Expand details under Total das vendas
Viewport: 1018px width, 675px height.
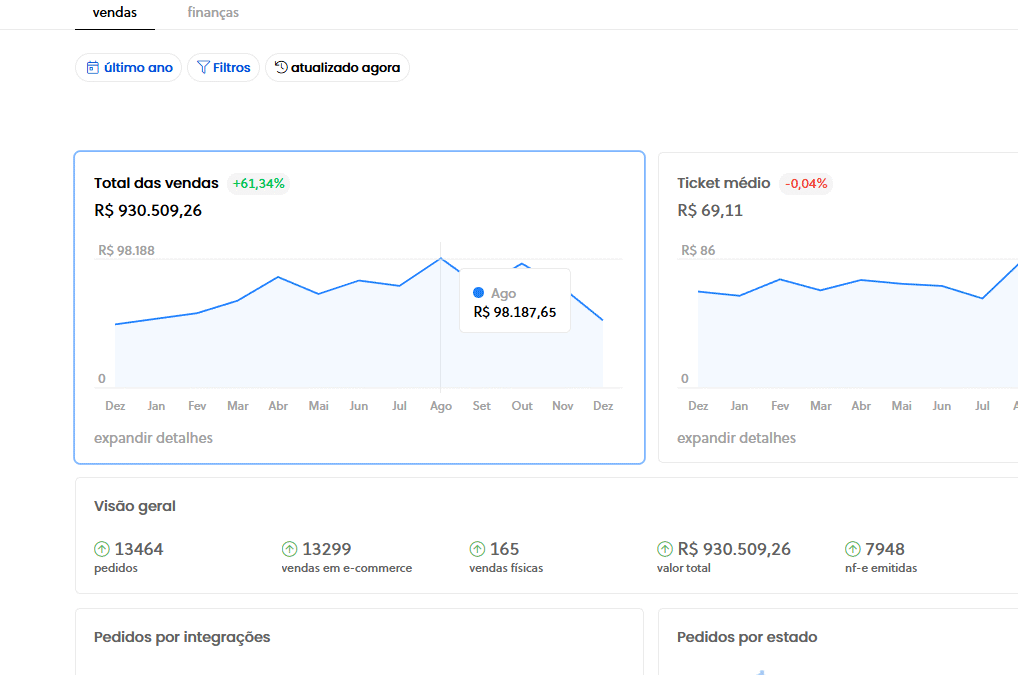pyautogui.click(x=153, y=438)
